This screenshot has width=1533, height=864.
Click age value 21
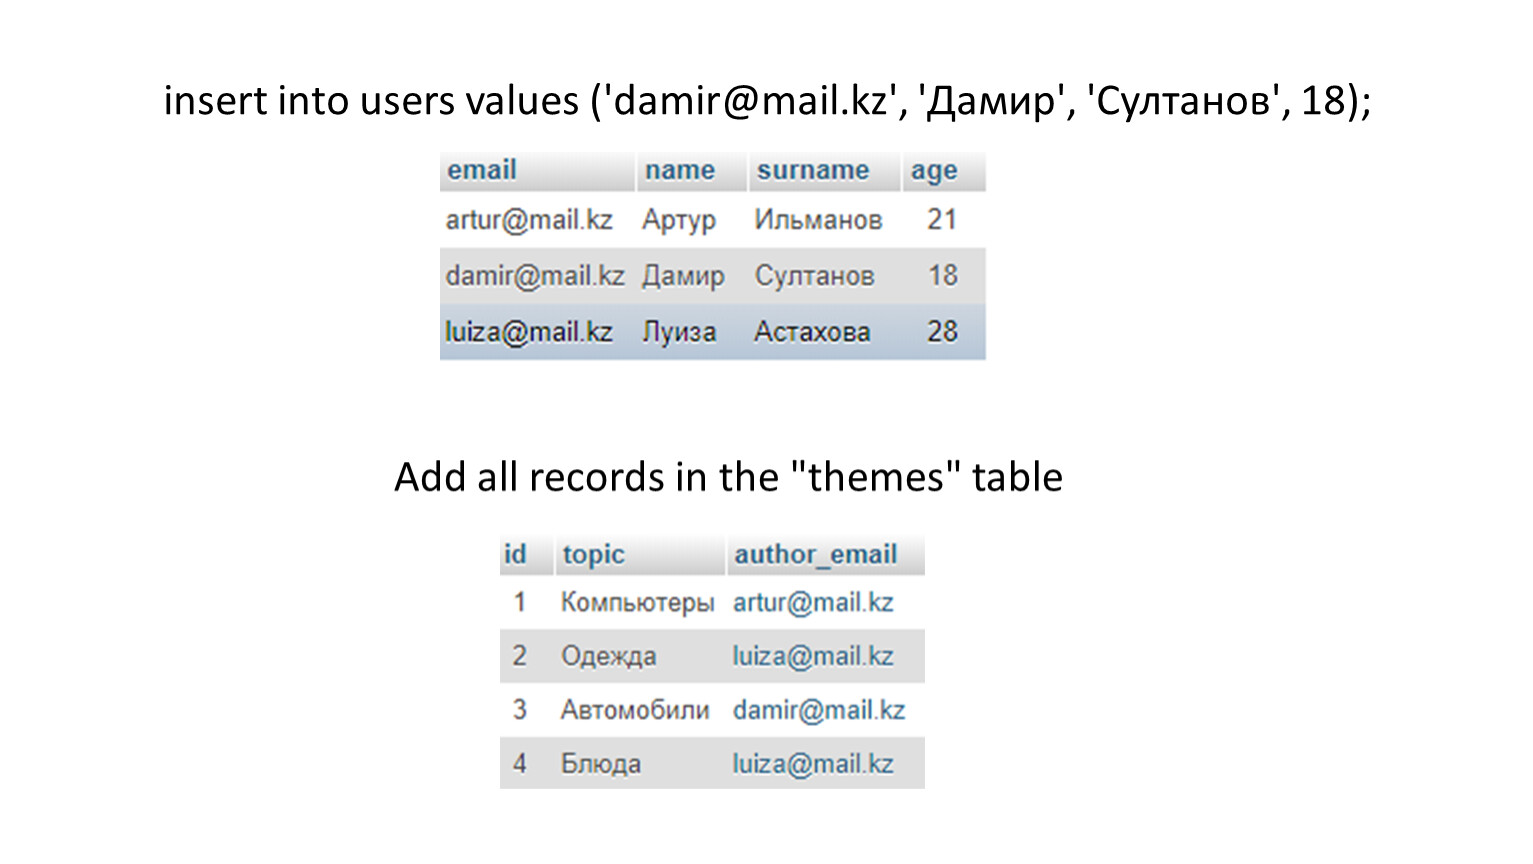(942, 219)
